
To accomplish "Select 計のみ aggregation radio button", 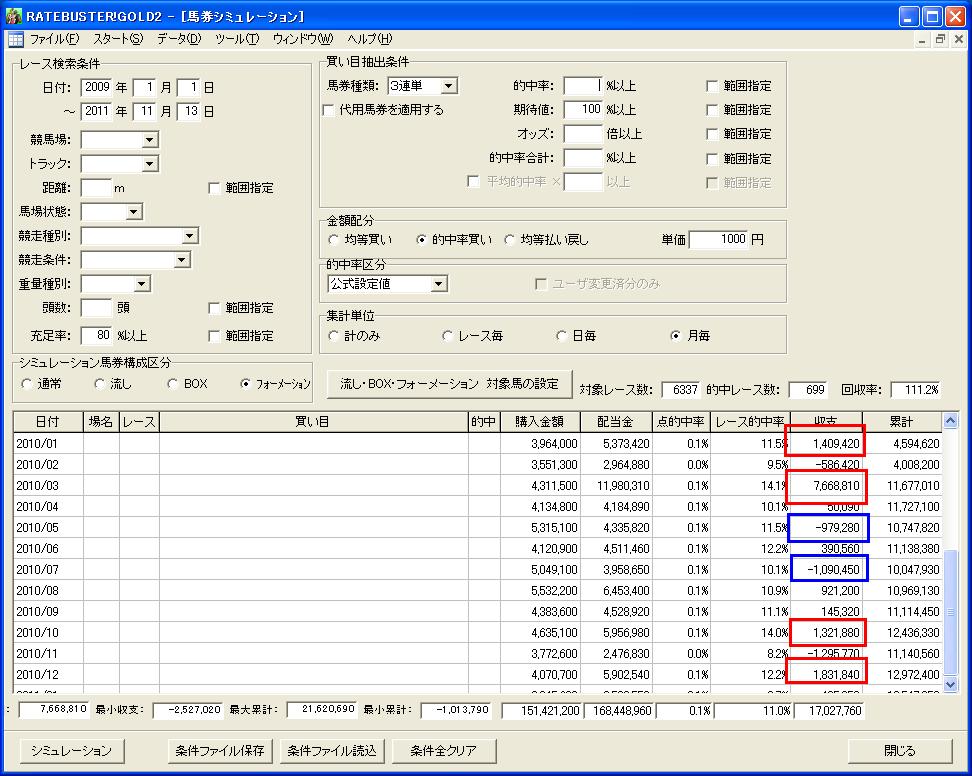I will tap(334, 336).
